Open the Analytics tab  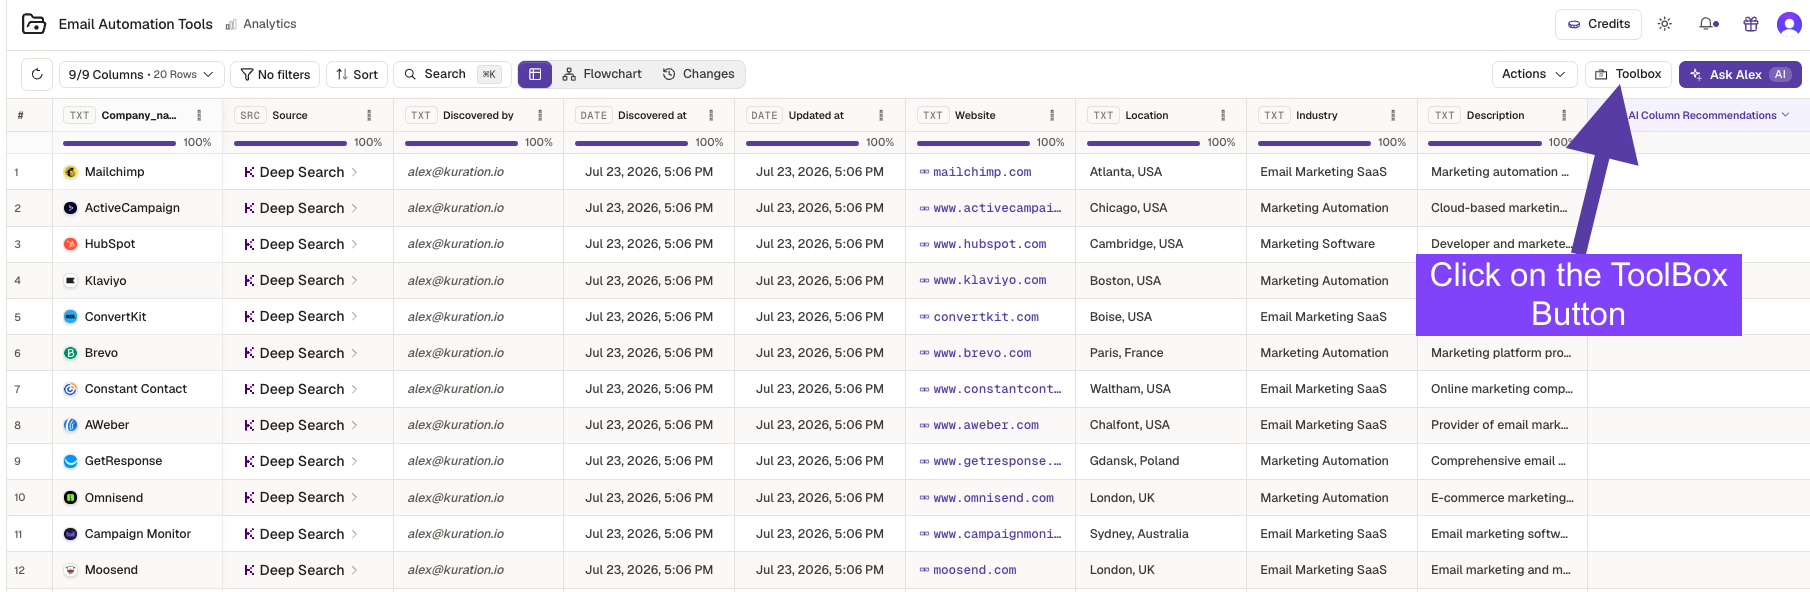pos(261,24)
